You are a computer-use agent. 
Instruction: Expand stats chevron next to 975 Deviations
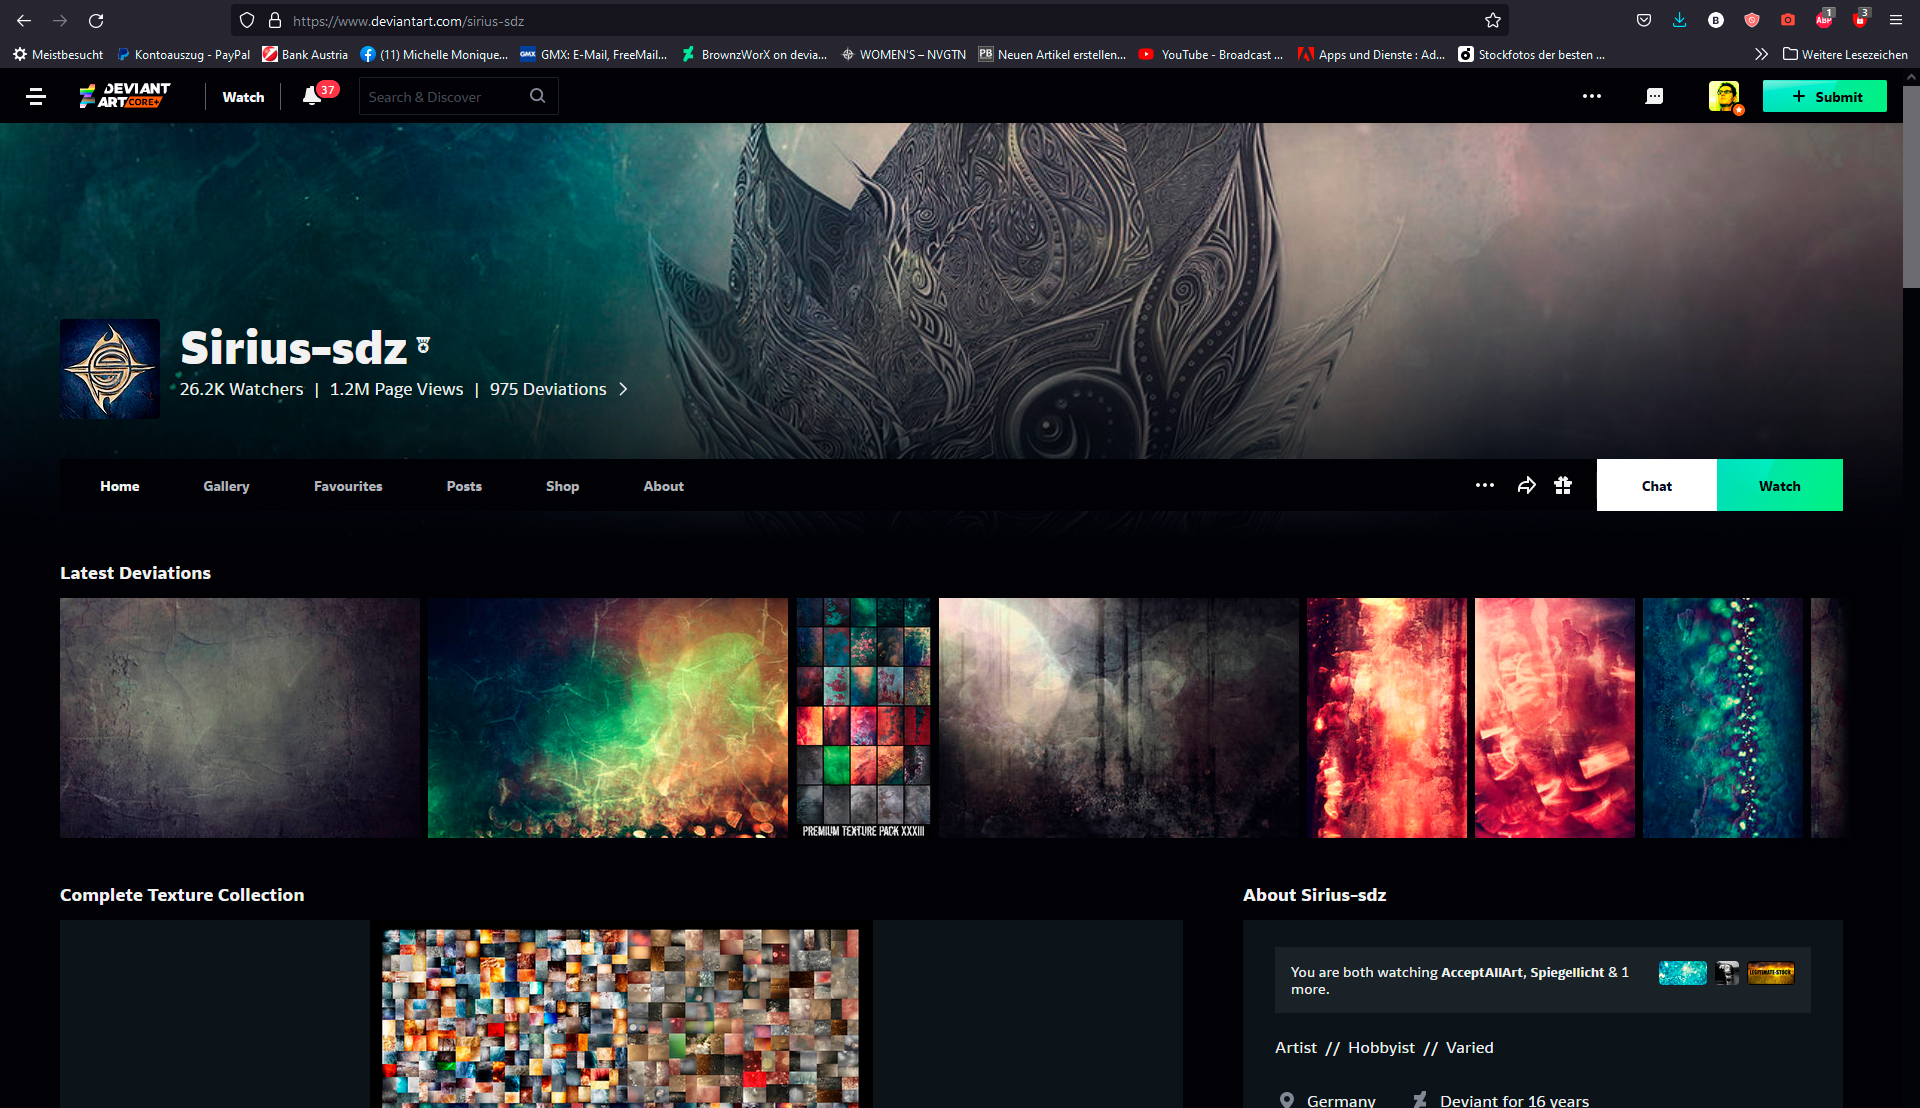[623, 389]
